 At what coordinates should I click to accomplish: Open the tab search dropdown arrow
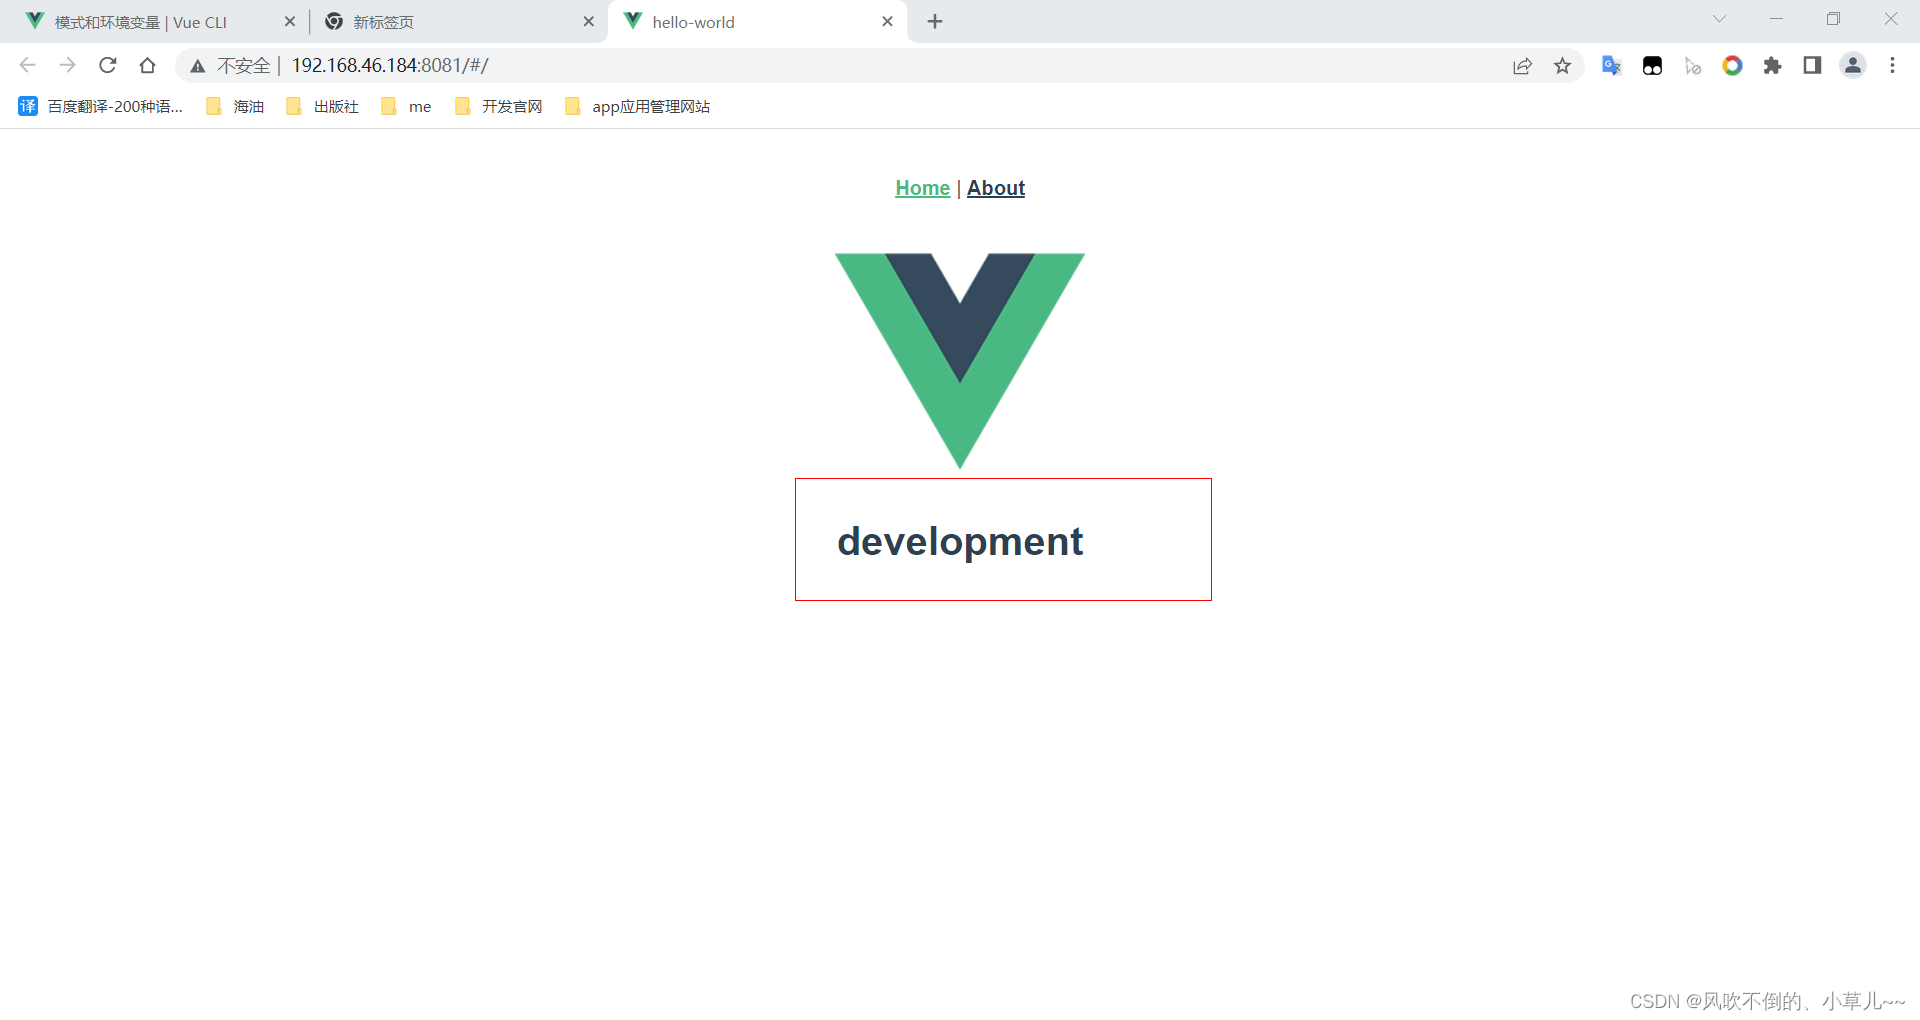(1719, 19)
